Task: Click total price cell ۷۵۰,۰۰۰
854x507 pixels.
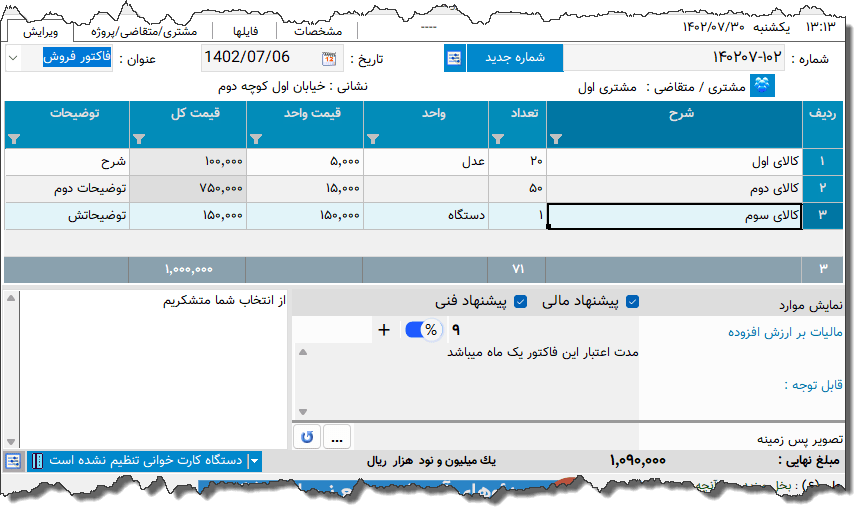Action: [188, 188]
